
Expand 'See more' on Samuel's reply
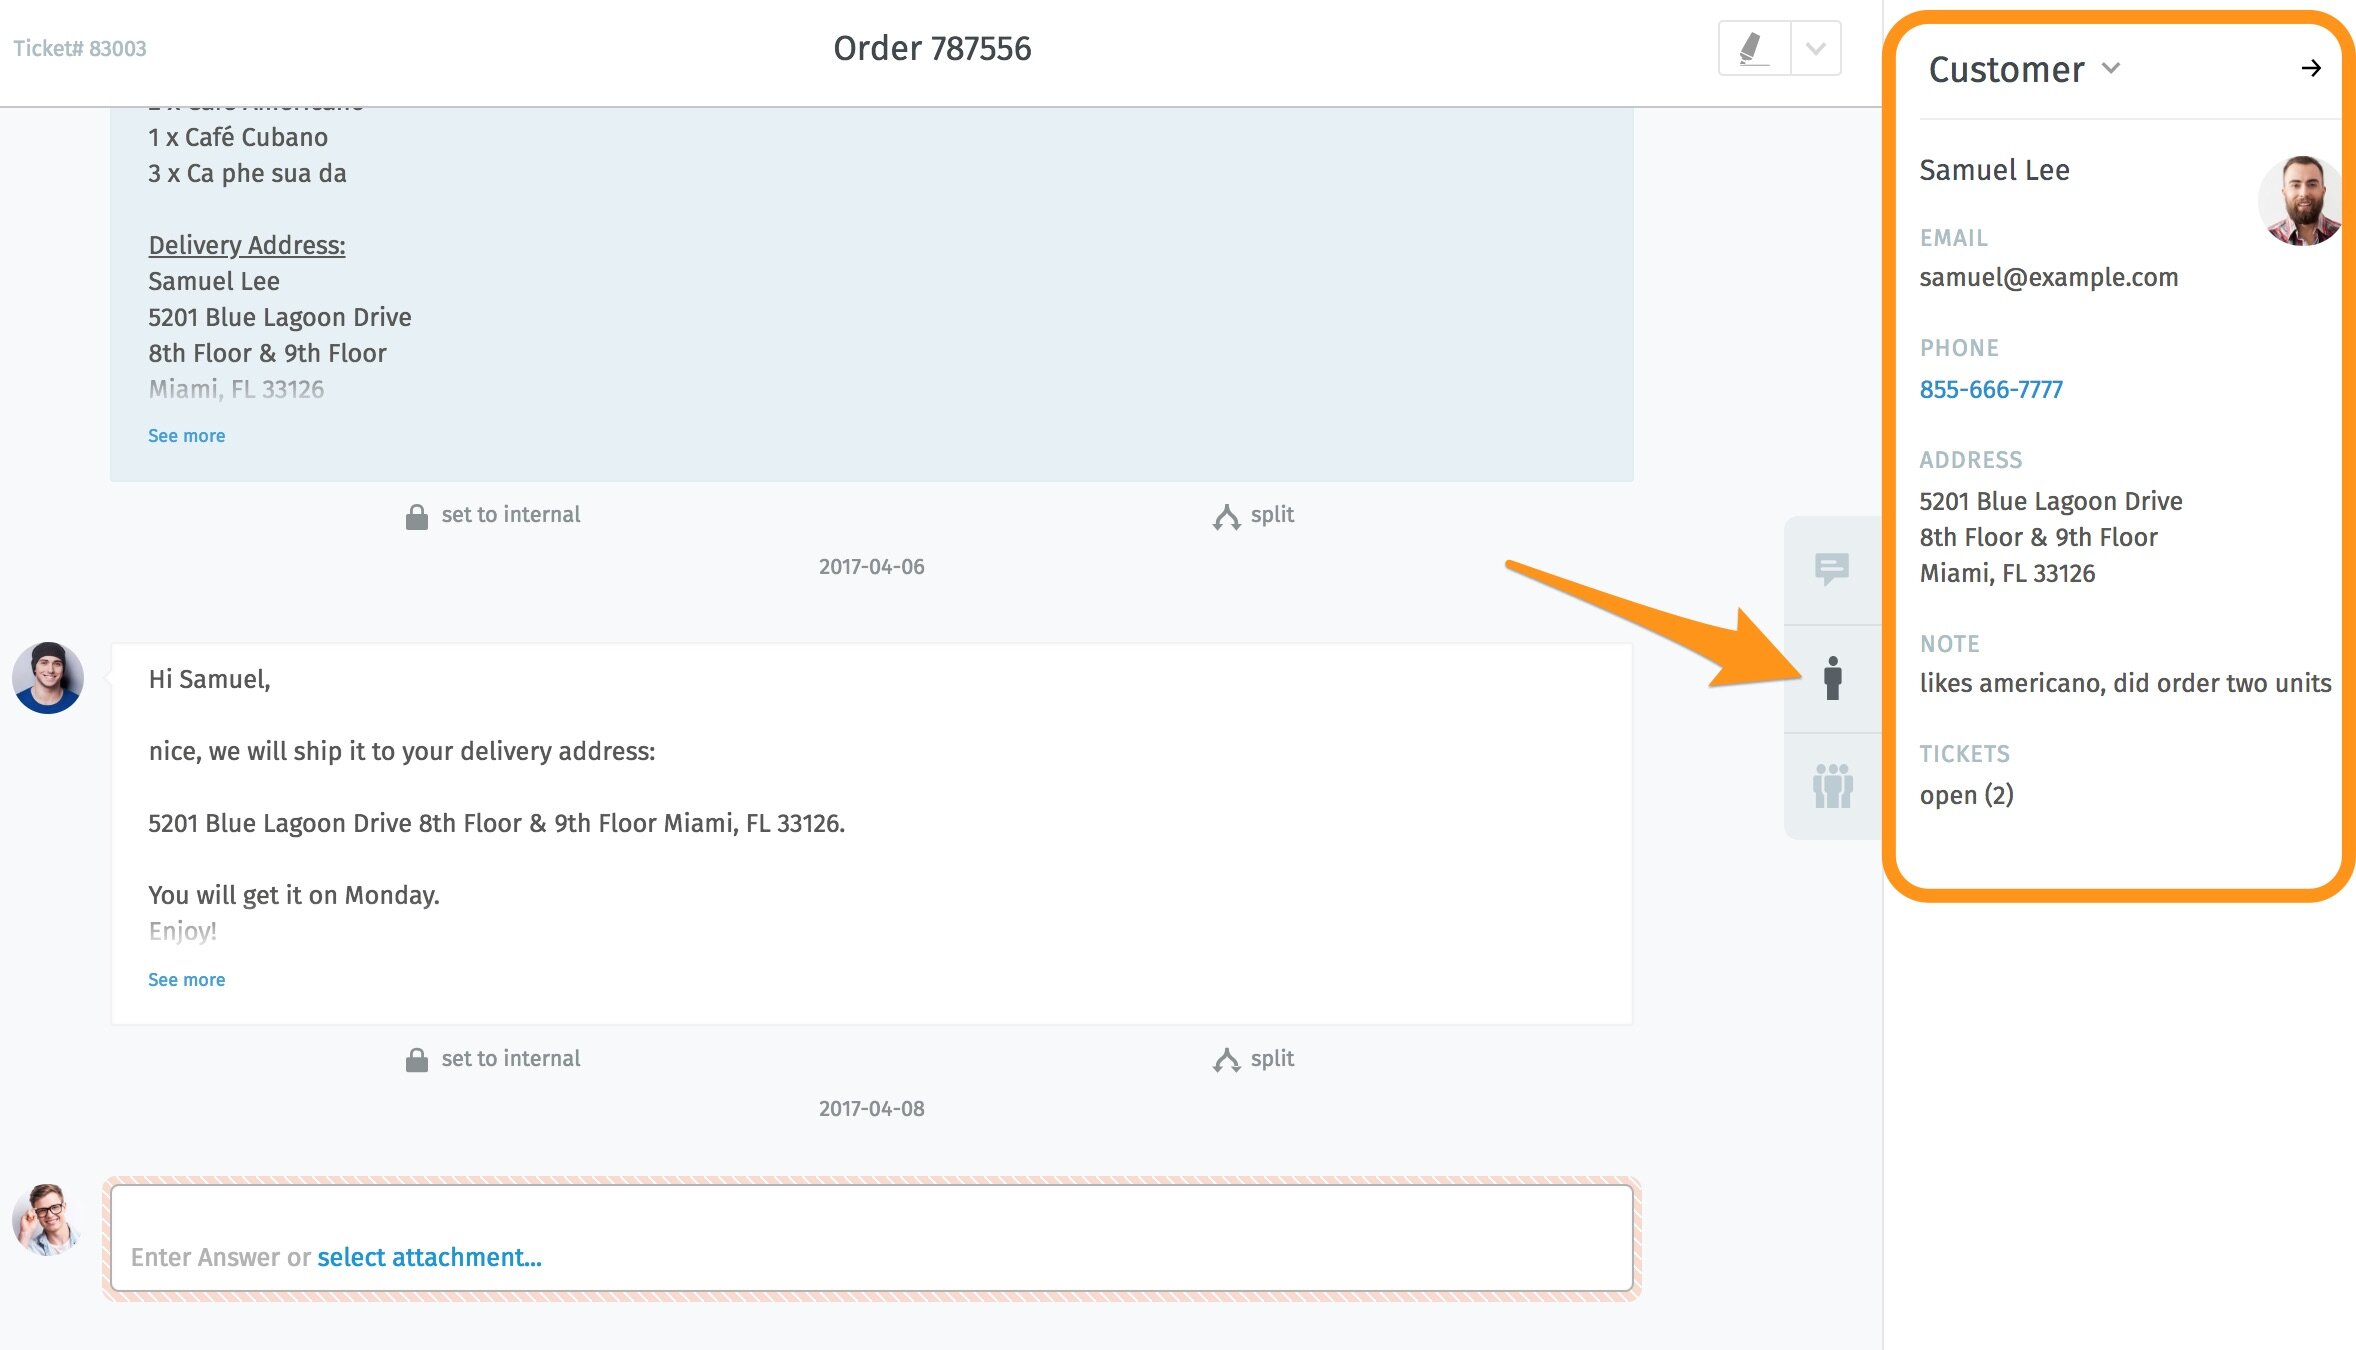[186, 979]
